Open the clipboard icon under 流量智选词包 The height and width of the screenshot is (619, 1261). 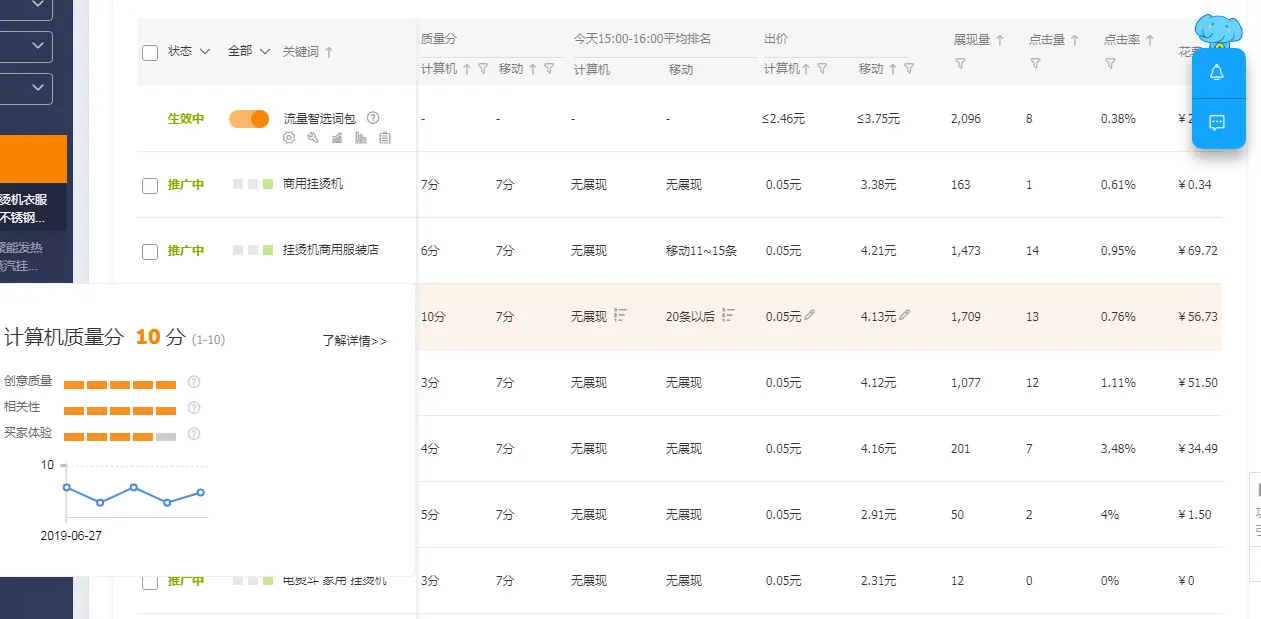point(385,138)
